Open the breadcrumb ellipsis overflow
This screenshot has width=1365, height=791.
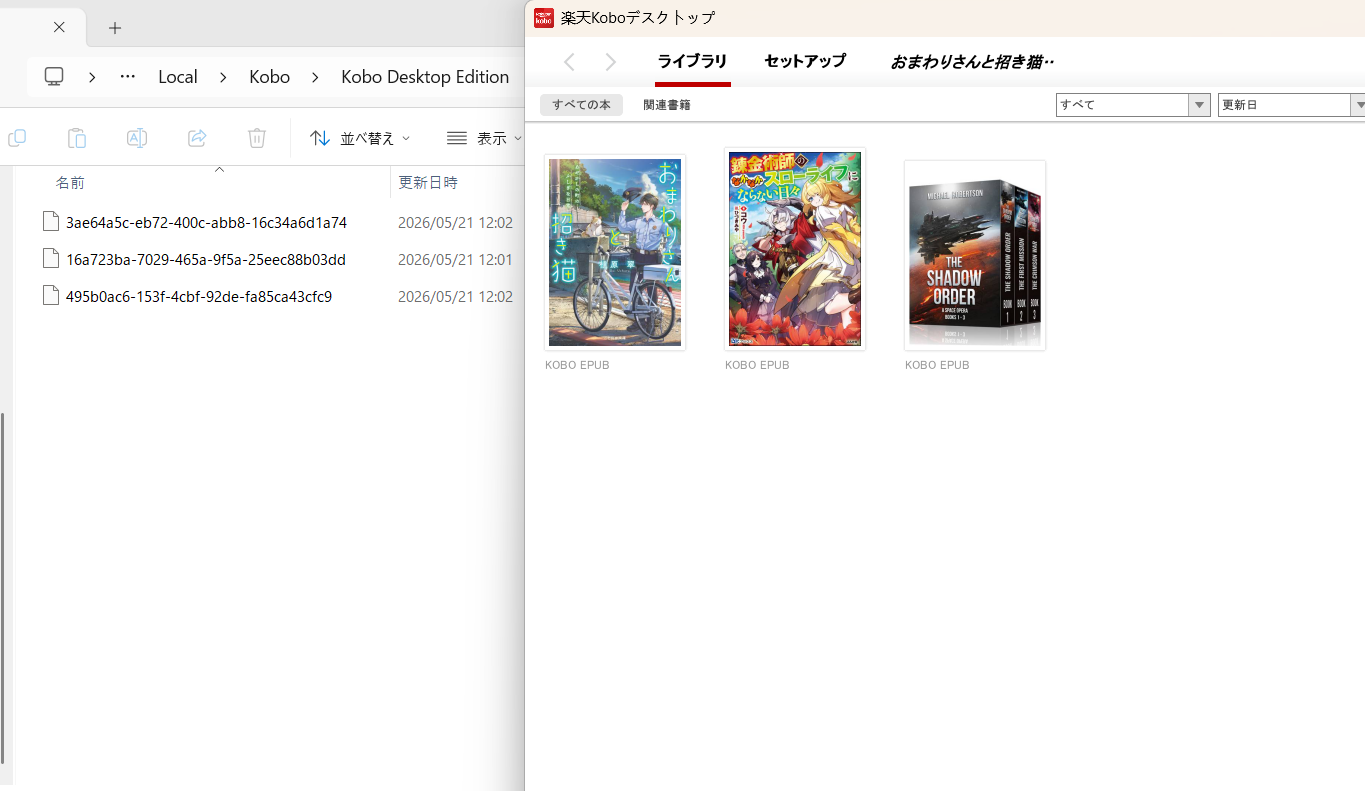point(127,76)
